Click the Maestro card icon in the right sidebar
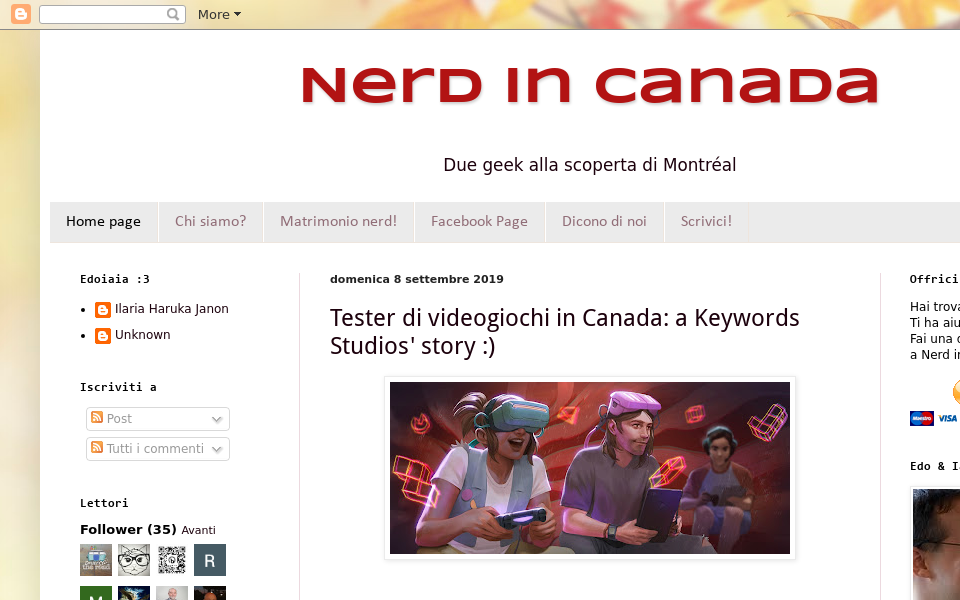Screen dimensions: 960x600 pos(921,418)
